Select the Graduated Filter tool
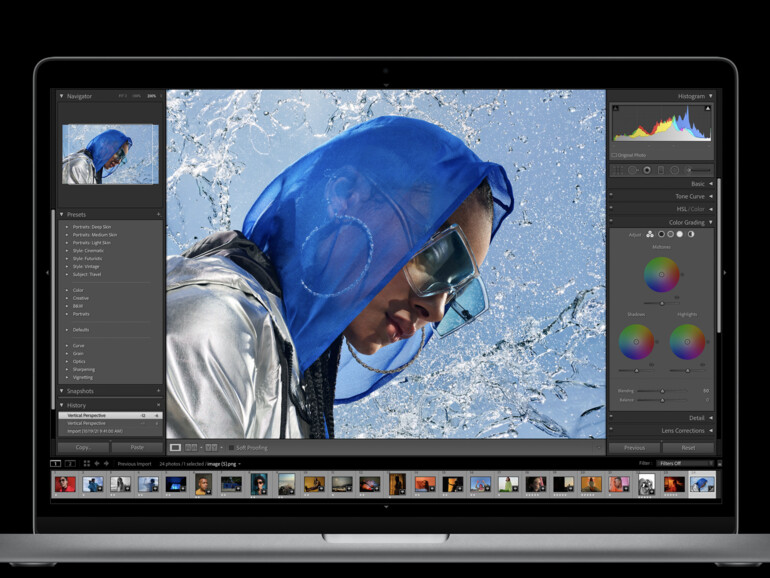This screenshot has height=578, width=770. click(661, 170)
